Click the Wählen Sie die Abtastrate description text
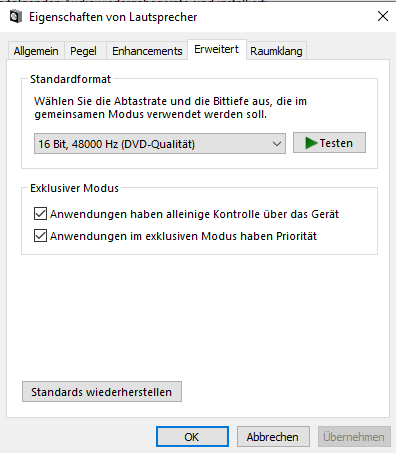This screenshot has width=396, height=453. pyautogui.click(x=170, y=108)
